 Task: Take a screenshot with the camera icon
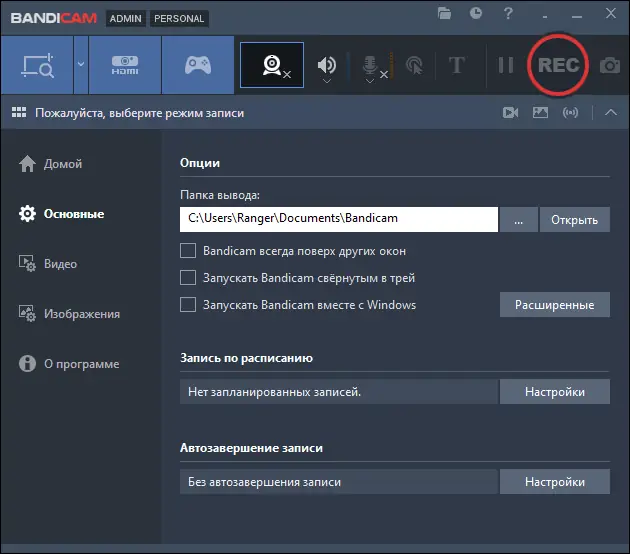coord(610,65)
